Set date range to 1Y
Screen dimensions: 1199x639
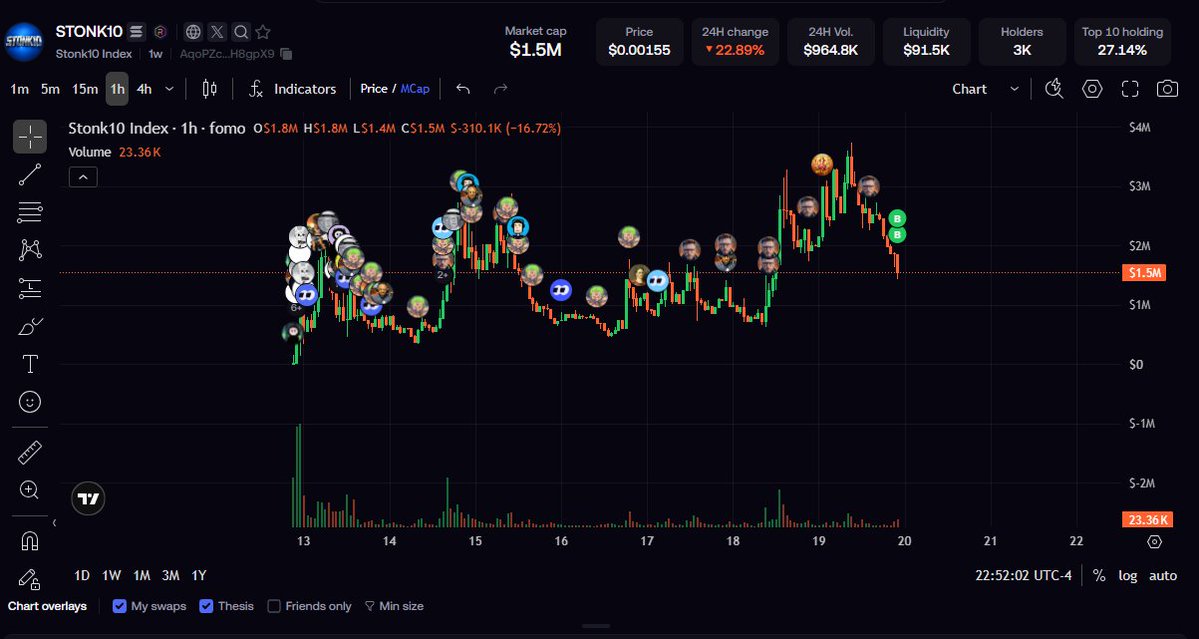[x=199, y=576]
